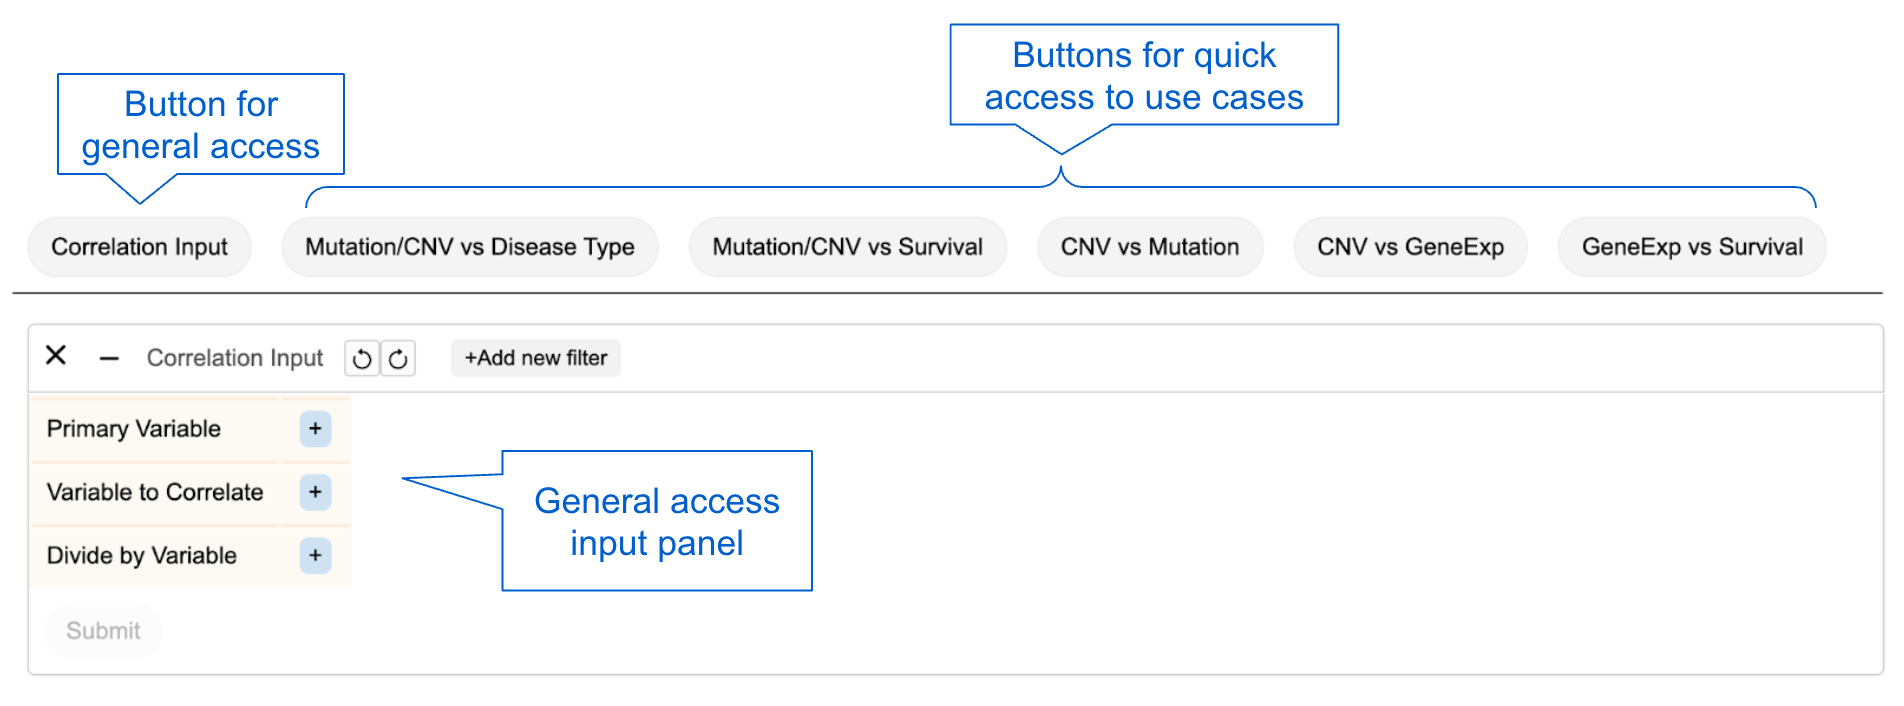Choose Mutation/CNV vs Survival quick access
Image resolution: width=1904 pixels, height=706 pixels.
click(847, 247)
